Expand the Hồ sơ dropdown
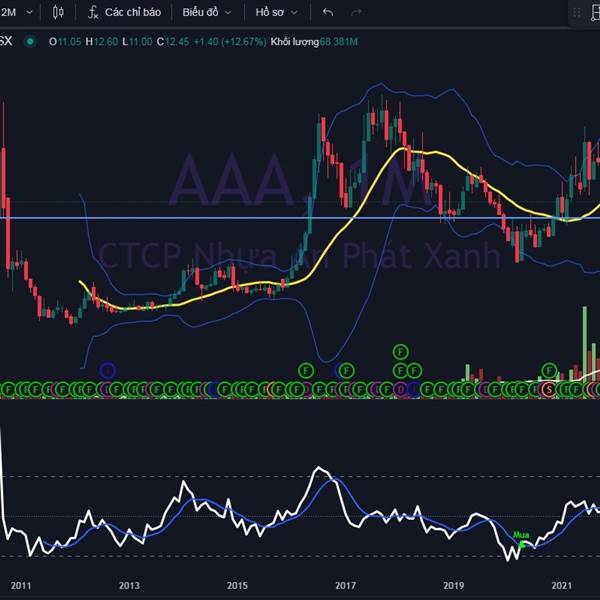 pos(276,12)
